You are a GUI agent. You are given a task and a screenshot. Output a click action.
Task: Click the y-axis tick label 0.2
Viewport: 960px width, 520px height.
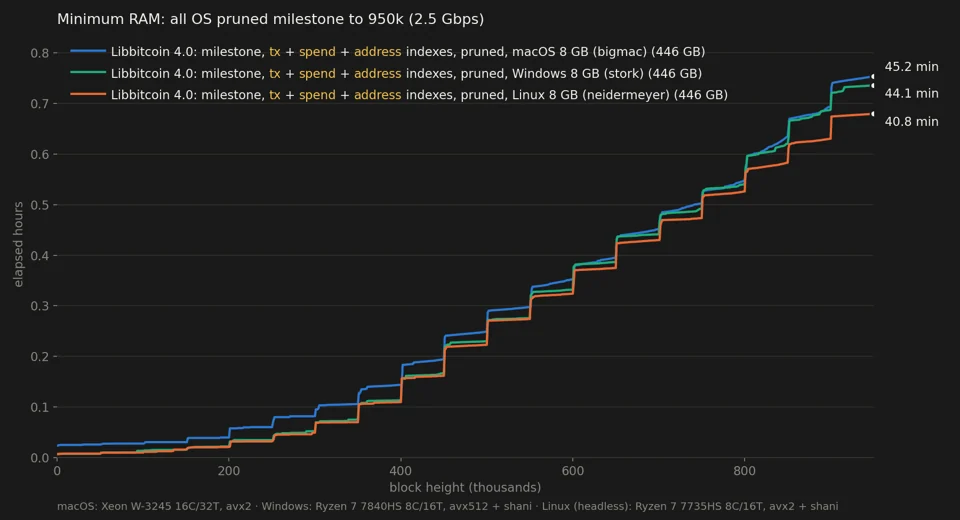(x=40, y=356)
